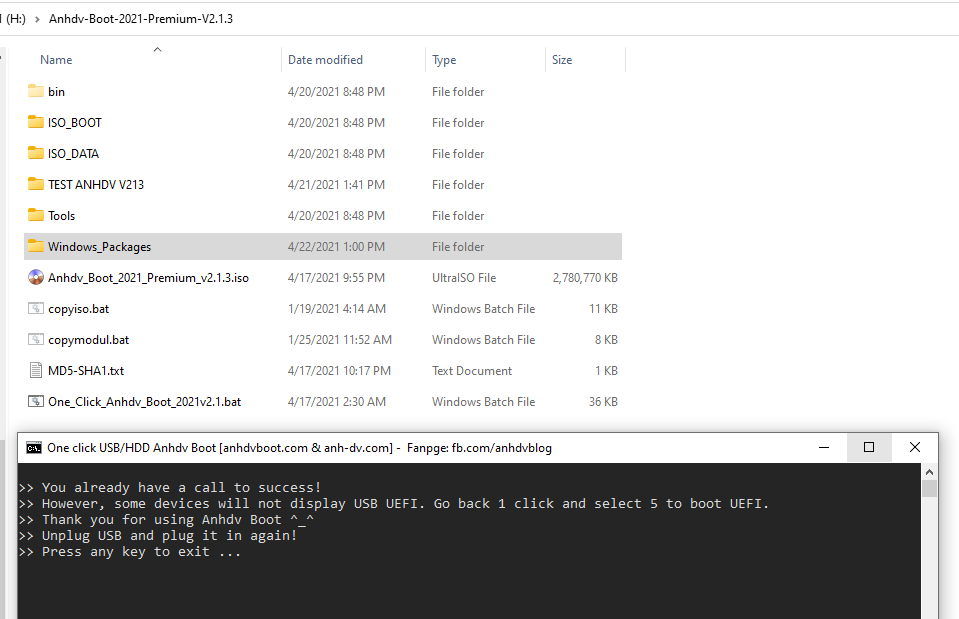
Task: Click the UltraISO File type cell
Action: tap(464, 278)
